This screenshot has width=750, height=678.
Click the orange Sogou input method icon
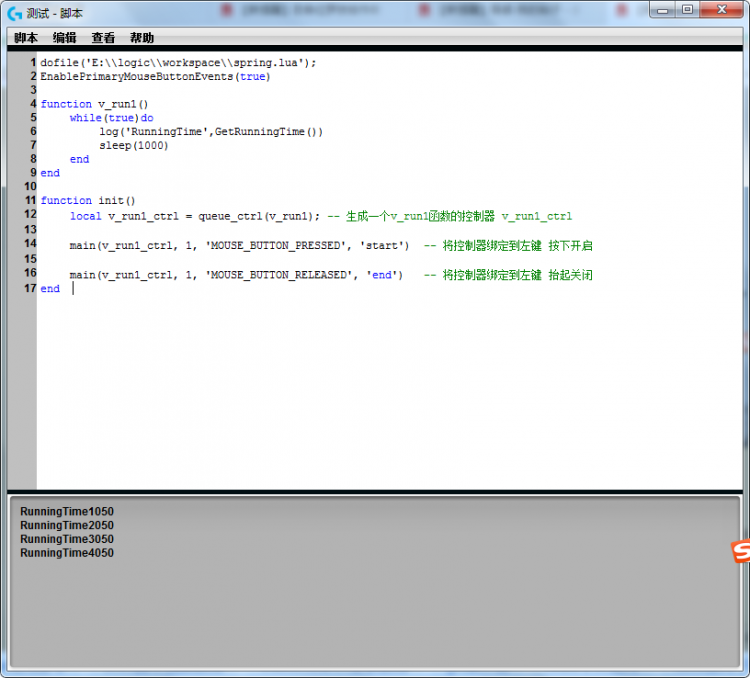click(x=740, y=550)
